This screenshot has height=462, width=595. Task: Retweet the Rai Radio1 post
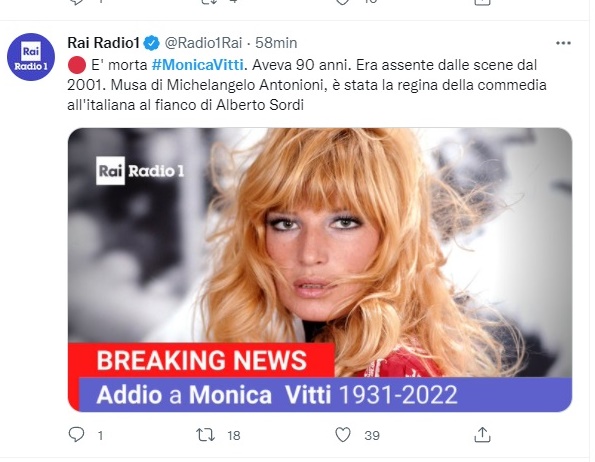(x=205, y=435)
